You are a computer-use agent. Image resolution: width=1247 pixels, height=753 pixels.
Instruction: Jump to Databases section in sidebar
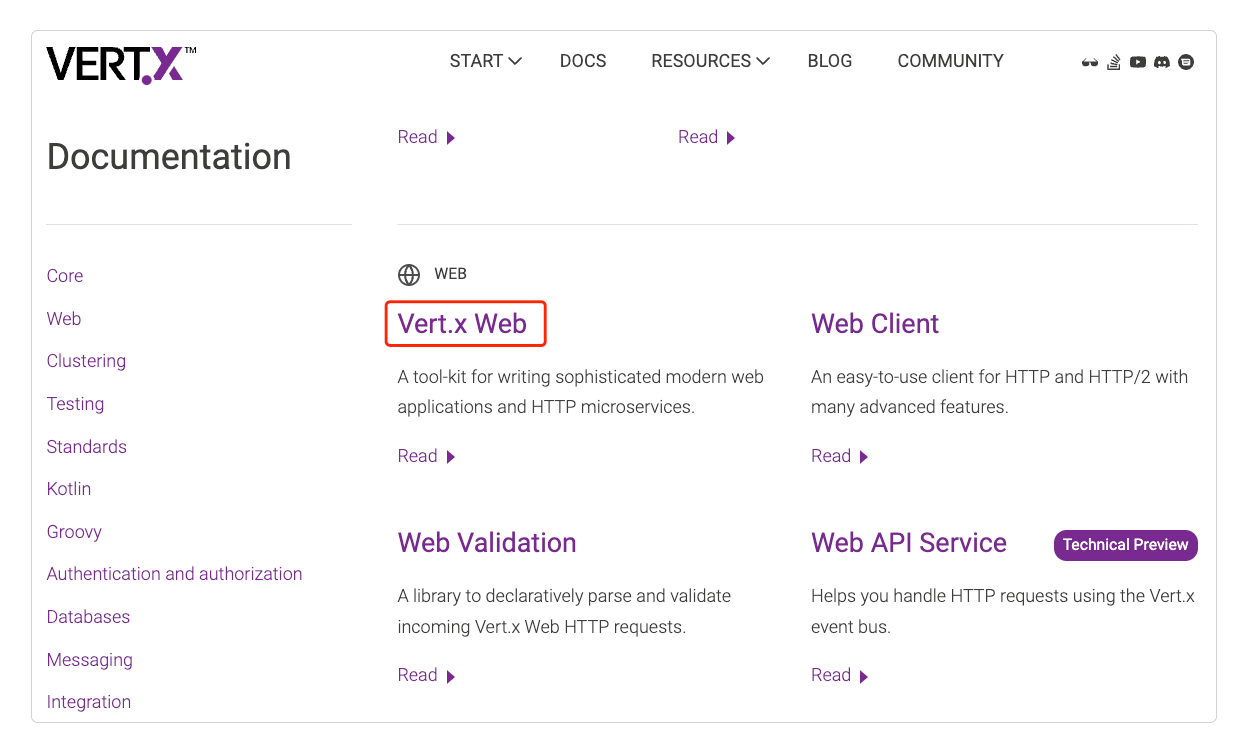(x=88, y=617)
